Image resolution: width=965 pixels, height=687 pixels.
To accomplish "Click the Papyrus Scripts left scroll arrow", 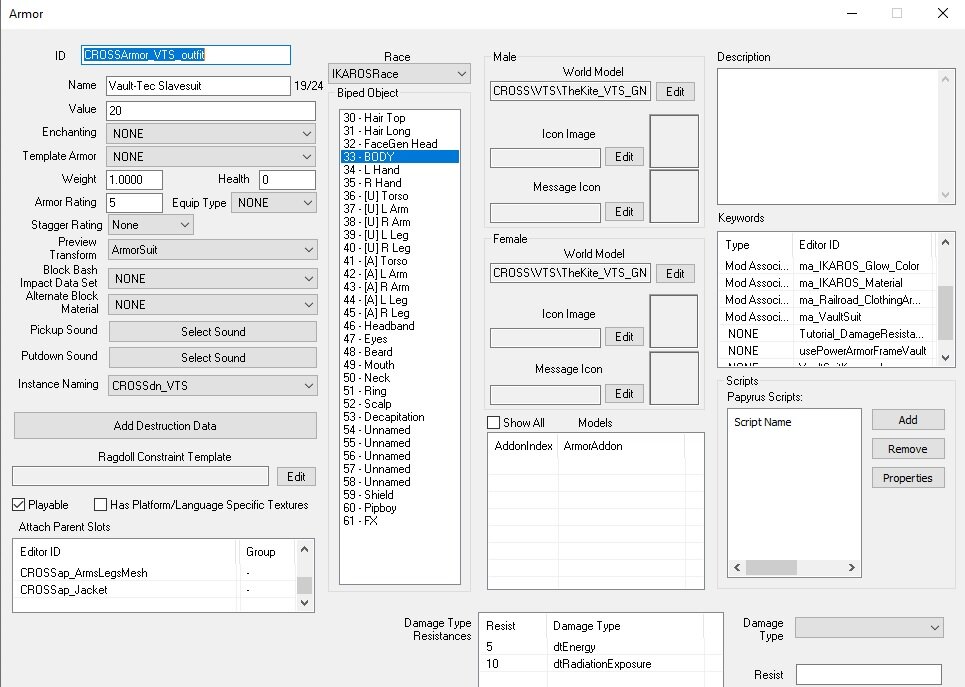I will click(x=737, y=568).
